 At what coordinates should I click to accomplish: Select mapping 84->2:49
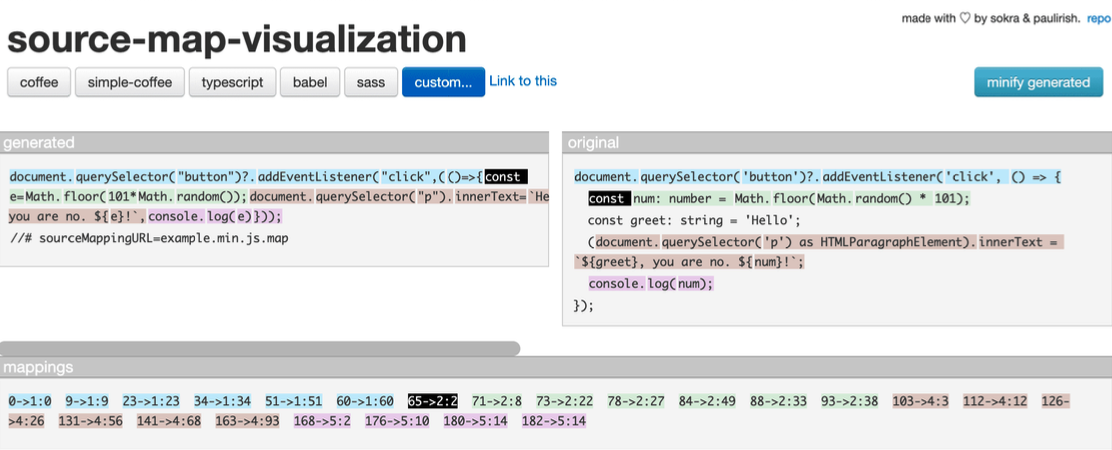pyautogui.click(x=708, y=401)
